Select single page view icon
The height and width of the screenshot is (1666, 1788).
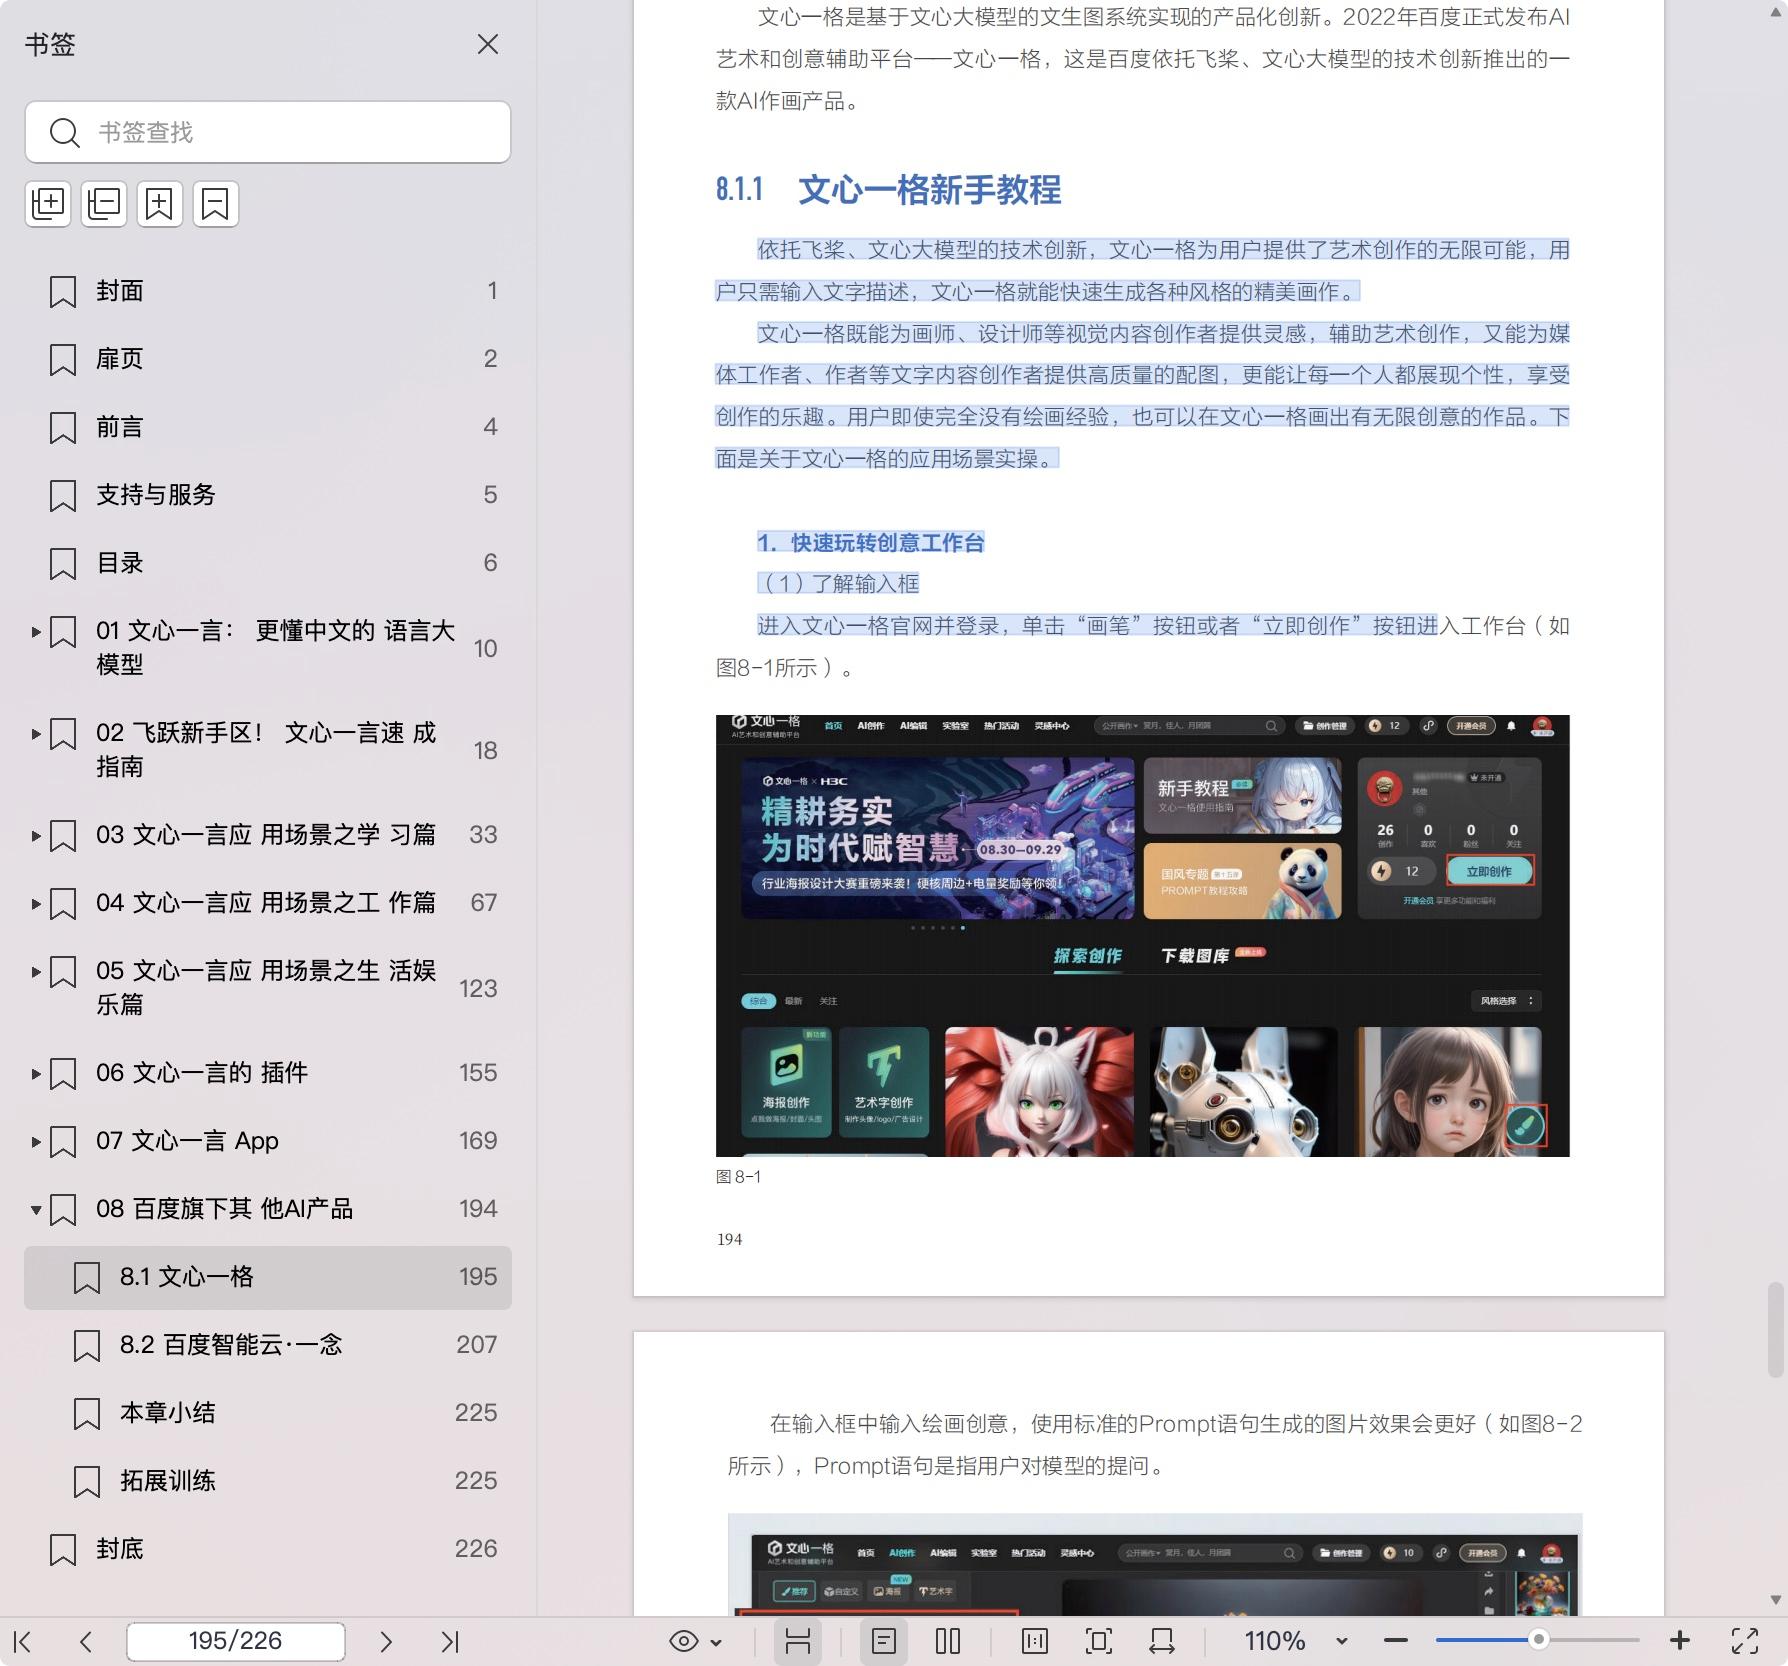click(884, 1641)
